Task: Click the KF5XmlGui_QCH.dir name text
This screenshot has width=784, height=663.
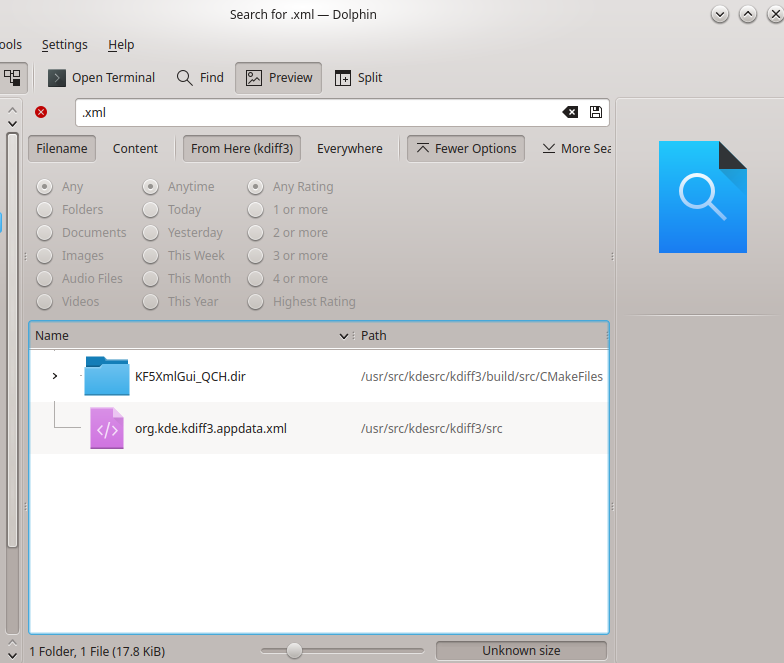Action: (190, 376)
